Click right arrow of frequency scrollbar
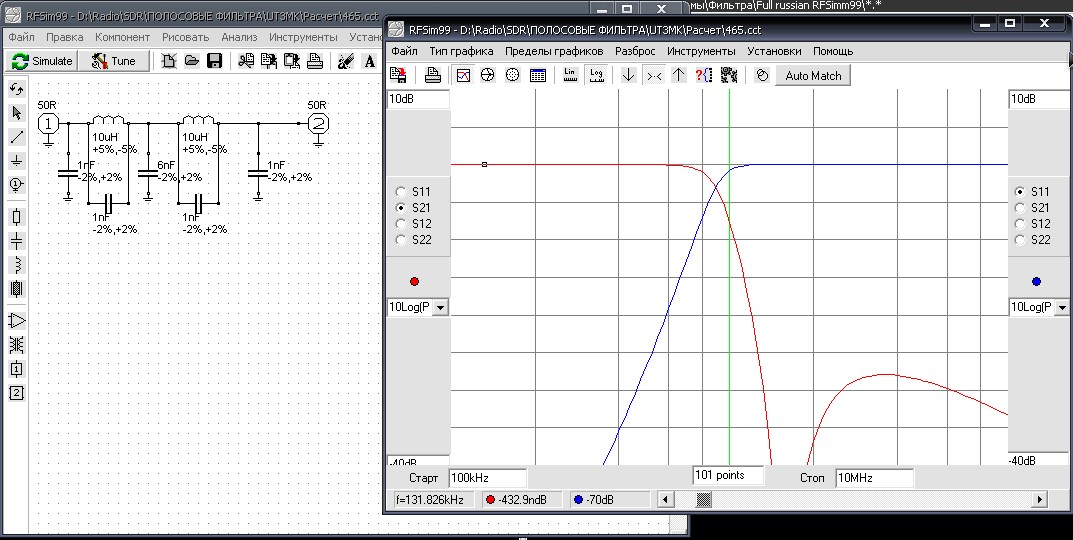The height and width of the screenshot is (540, 1073). (x=1039, y=500)
